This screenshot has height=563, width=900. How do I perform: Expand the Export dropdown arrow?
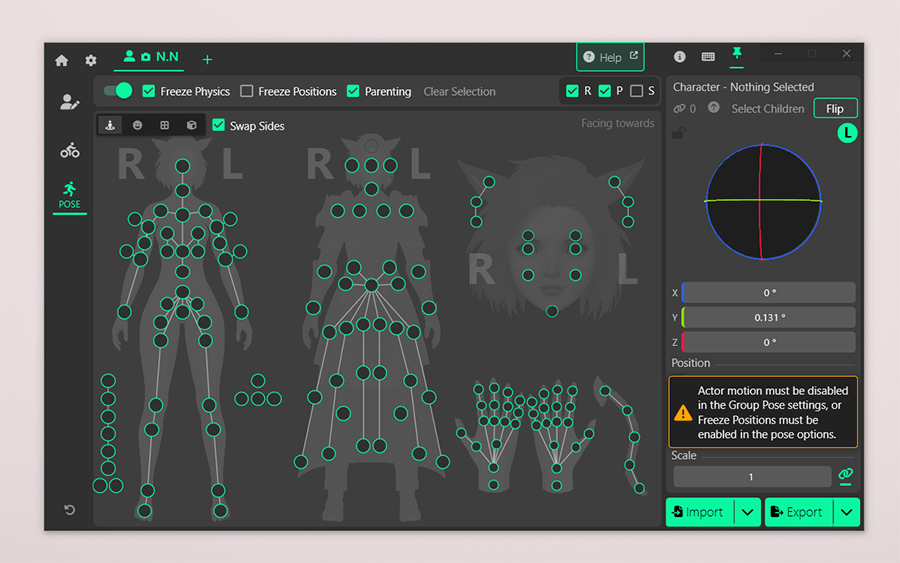(x=846, y=512)
